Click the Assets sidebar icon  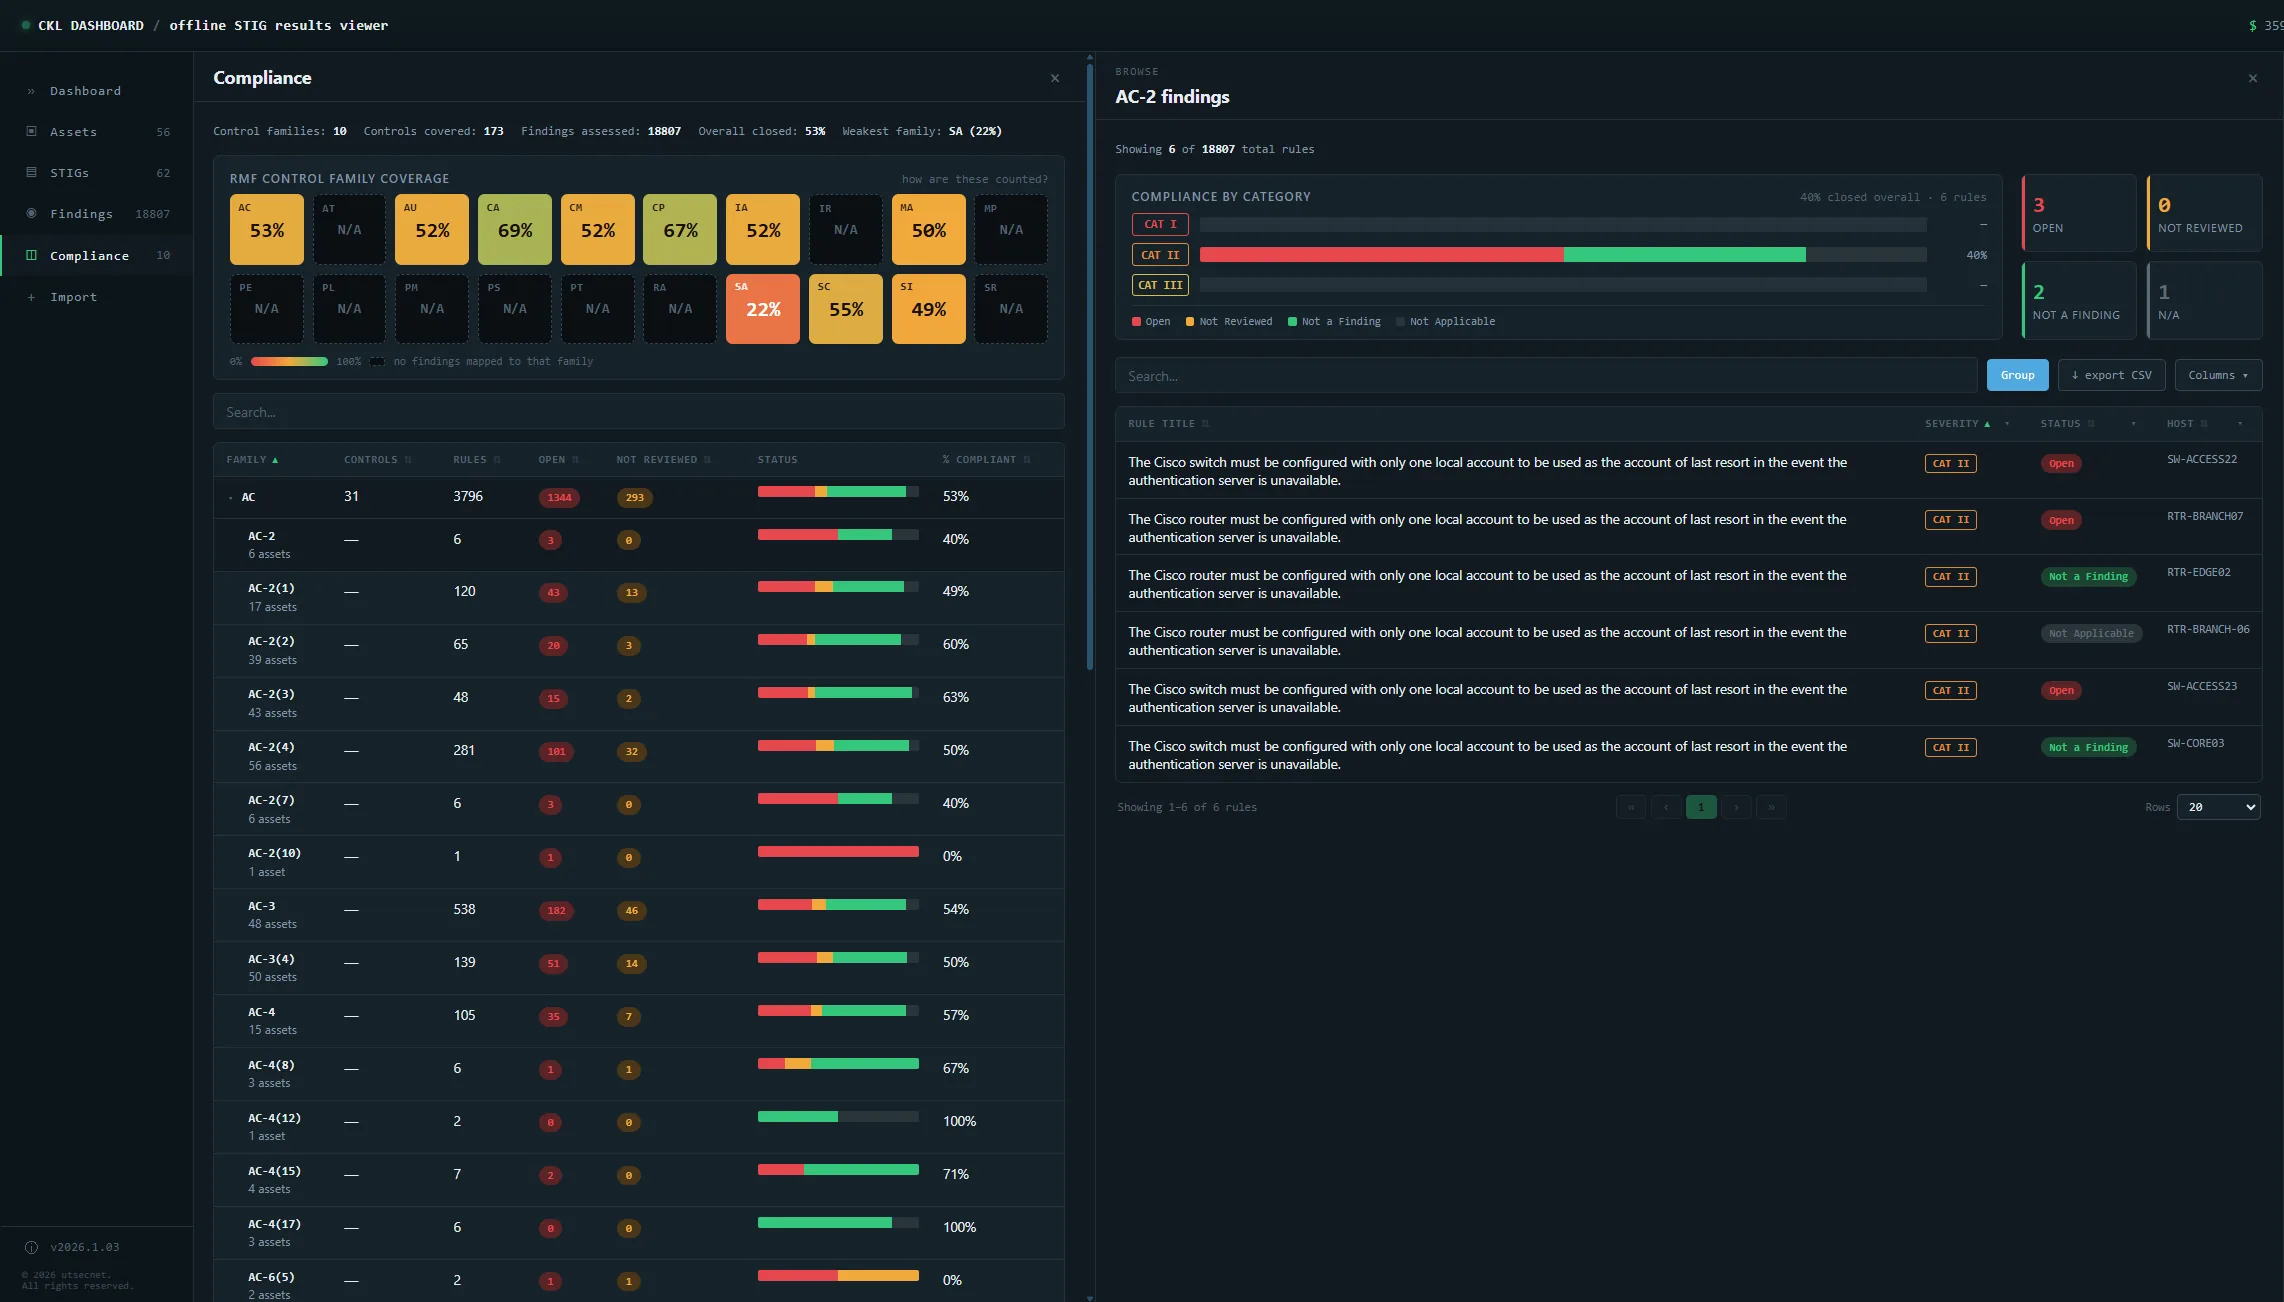(31, 131)
